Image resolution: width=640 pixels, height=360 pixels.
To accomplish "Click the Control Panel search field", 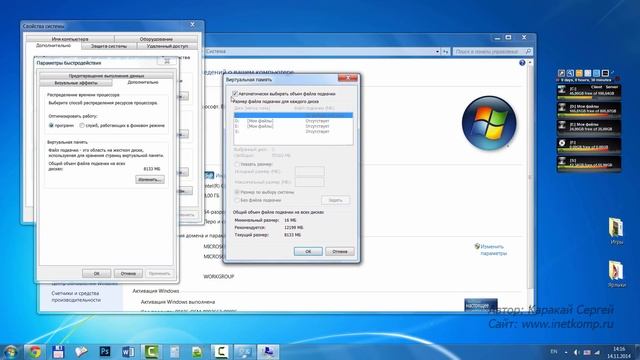I will (492, 51).
